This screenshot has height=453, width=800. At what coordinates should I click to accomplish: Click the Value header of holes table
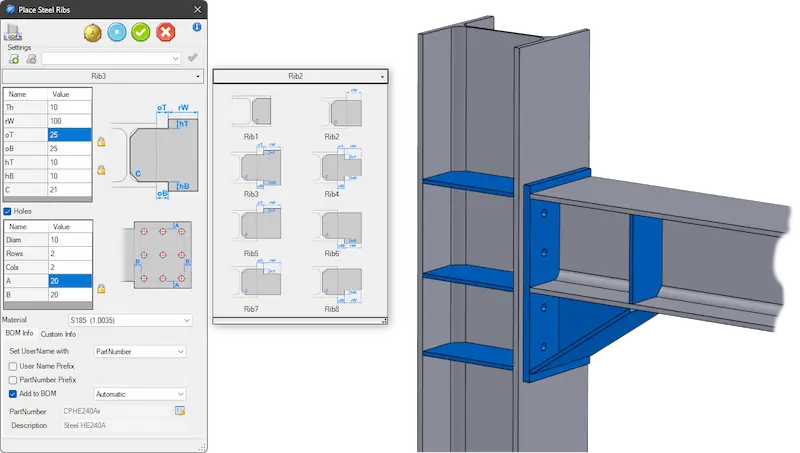tap(70, 226)
